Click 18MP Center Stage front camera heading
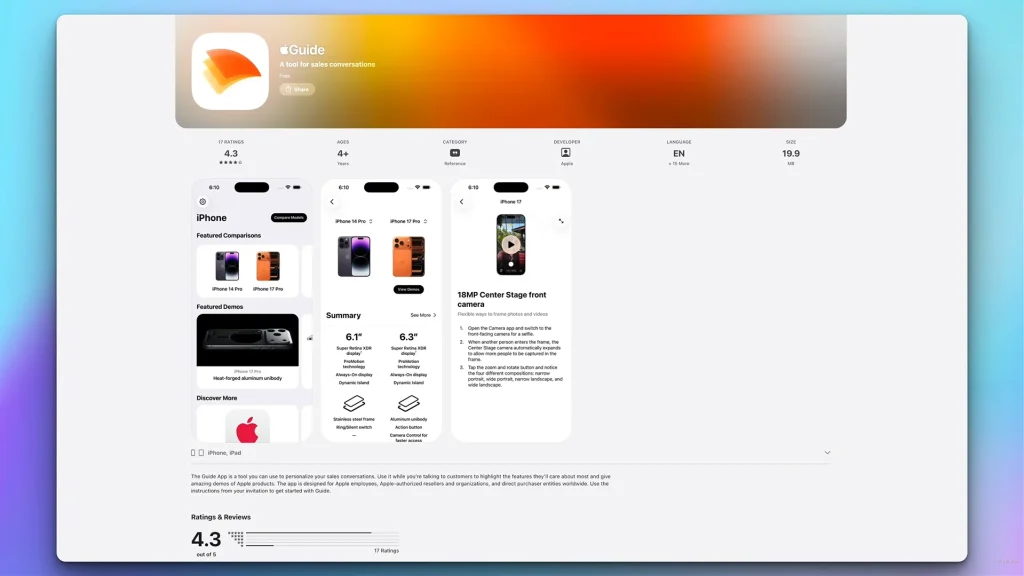 click(502, 299)
